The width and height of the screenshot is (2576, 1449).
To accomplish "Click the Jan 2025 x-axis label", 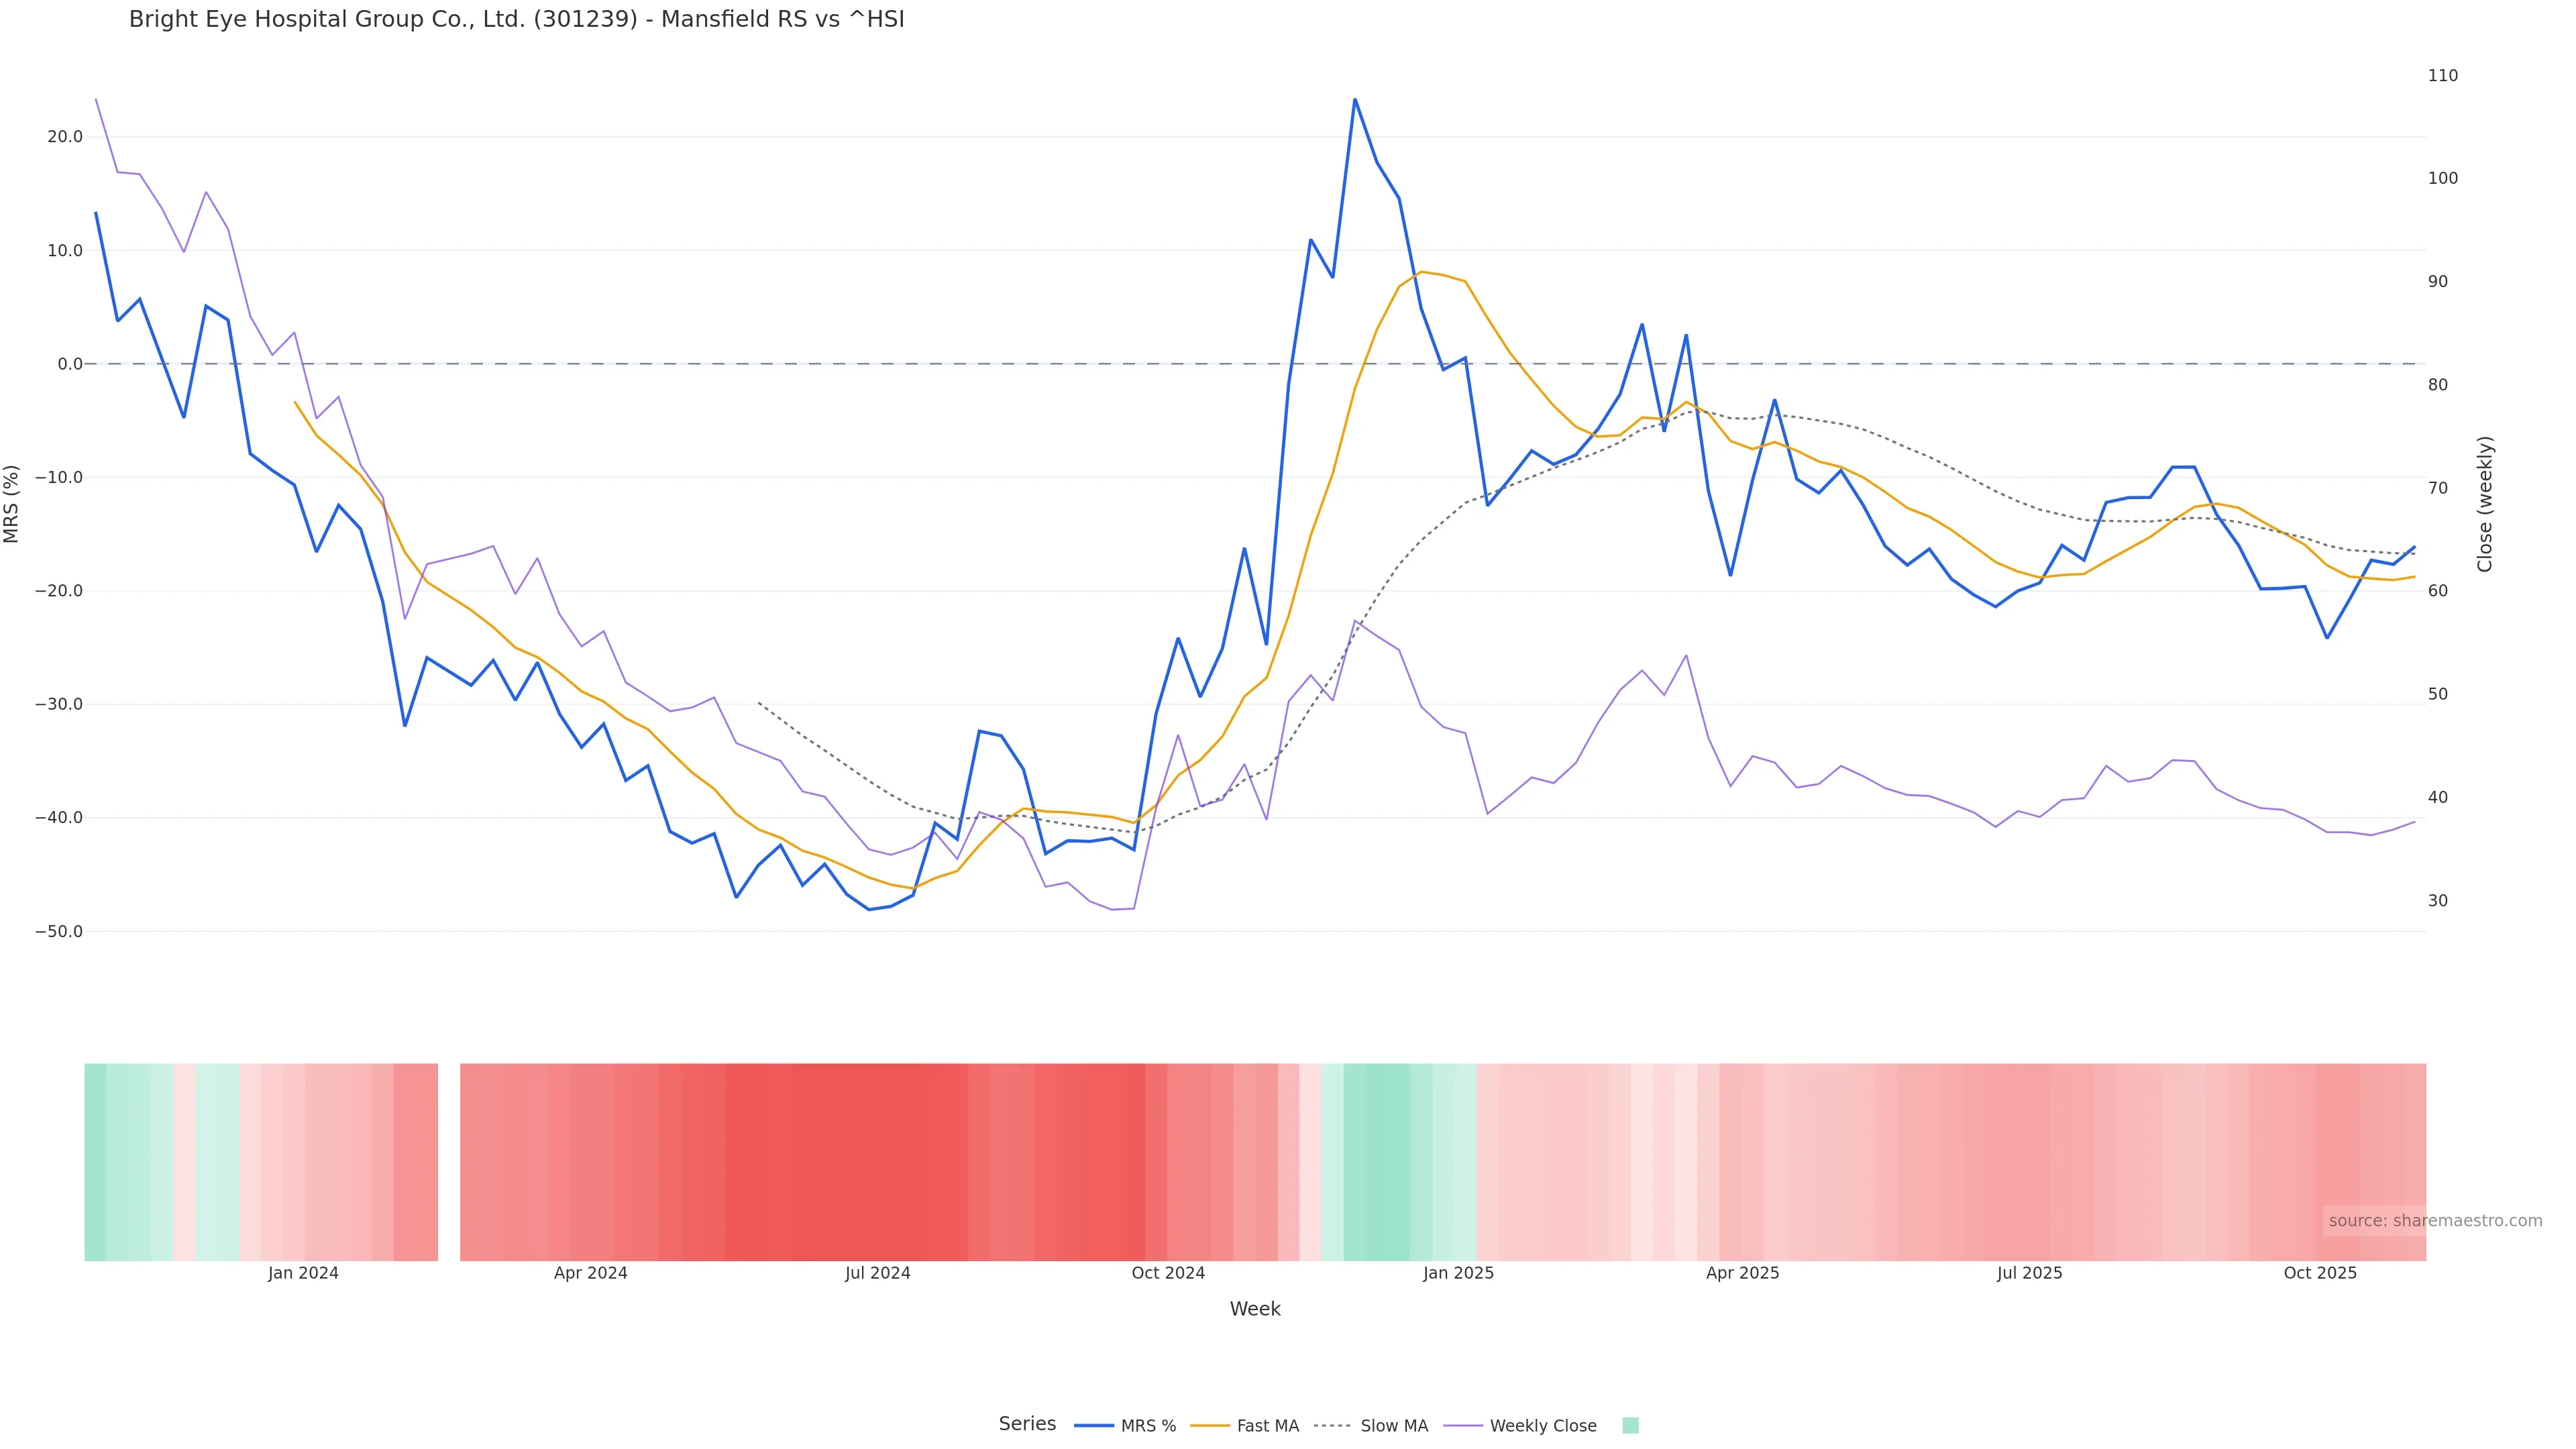I will click(1458, 1273).
